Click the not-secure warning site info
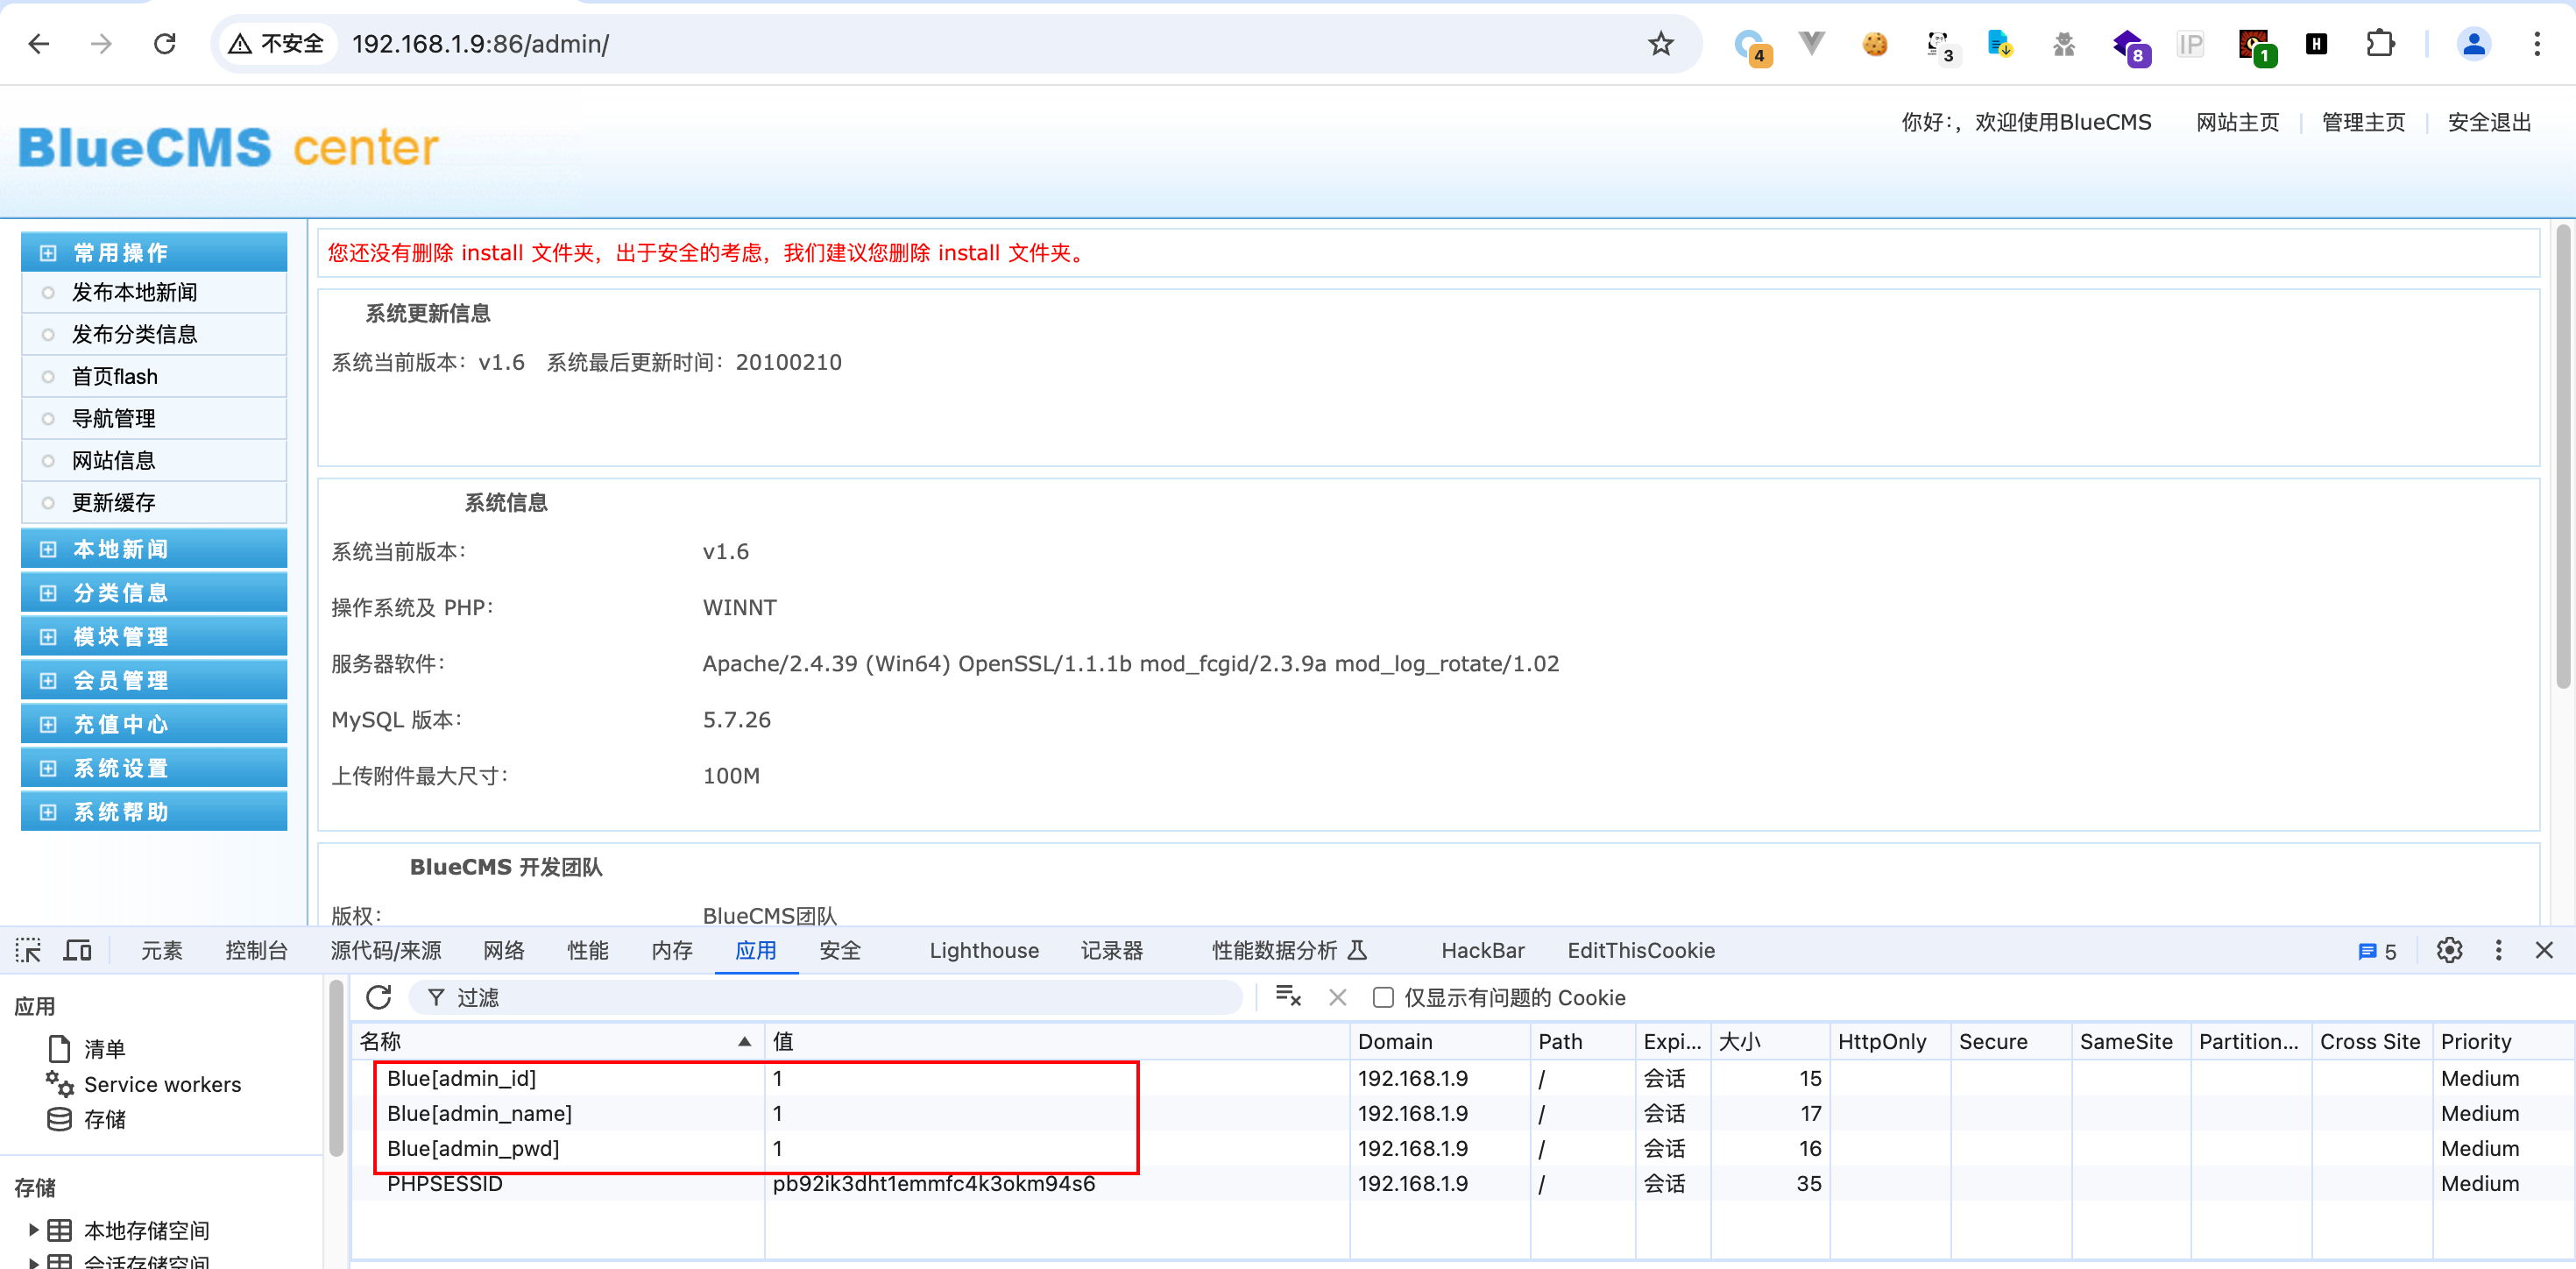The width and height of the screenshot is (2576, 1269). coord(277,44)
